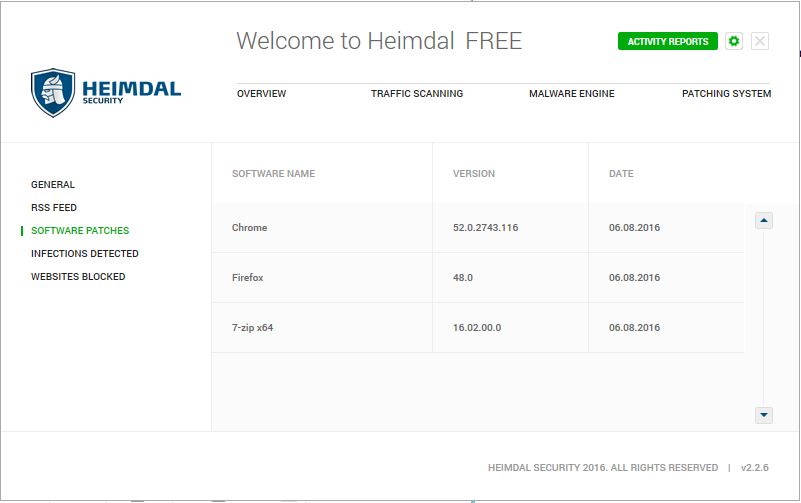
Task: Click the scroll down arrow of the patches list
Action: [764, 415]
